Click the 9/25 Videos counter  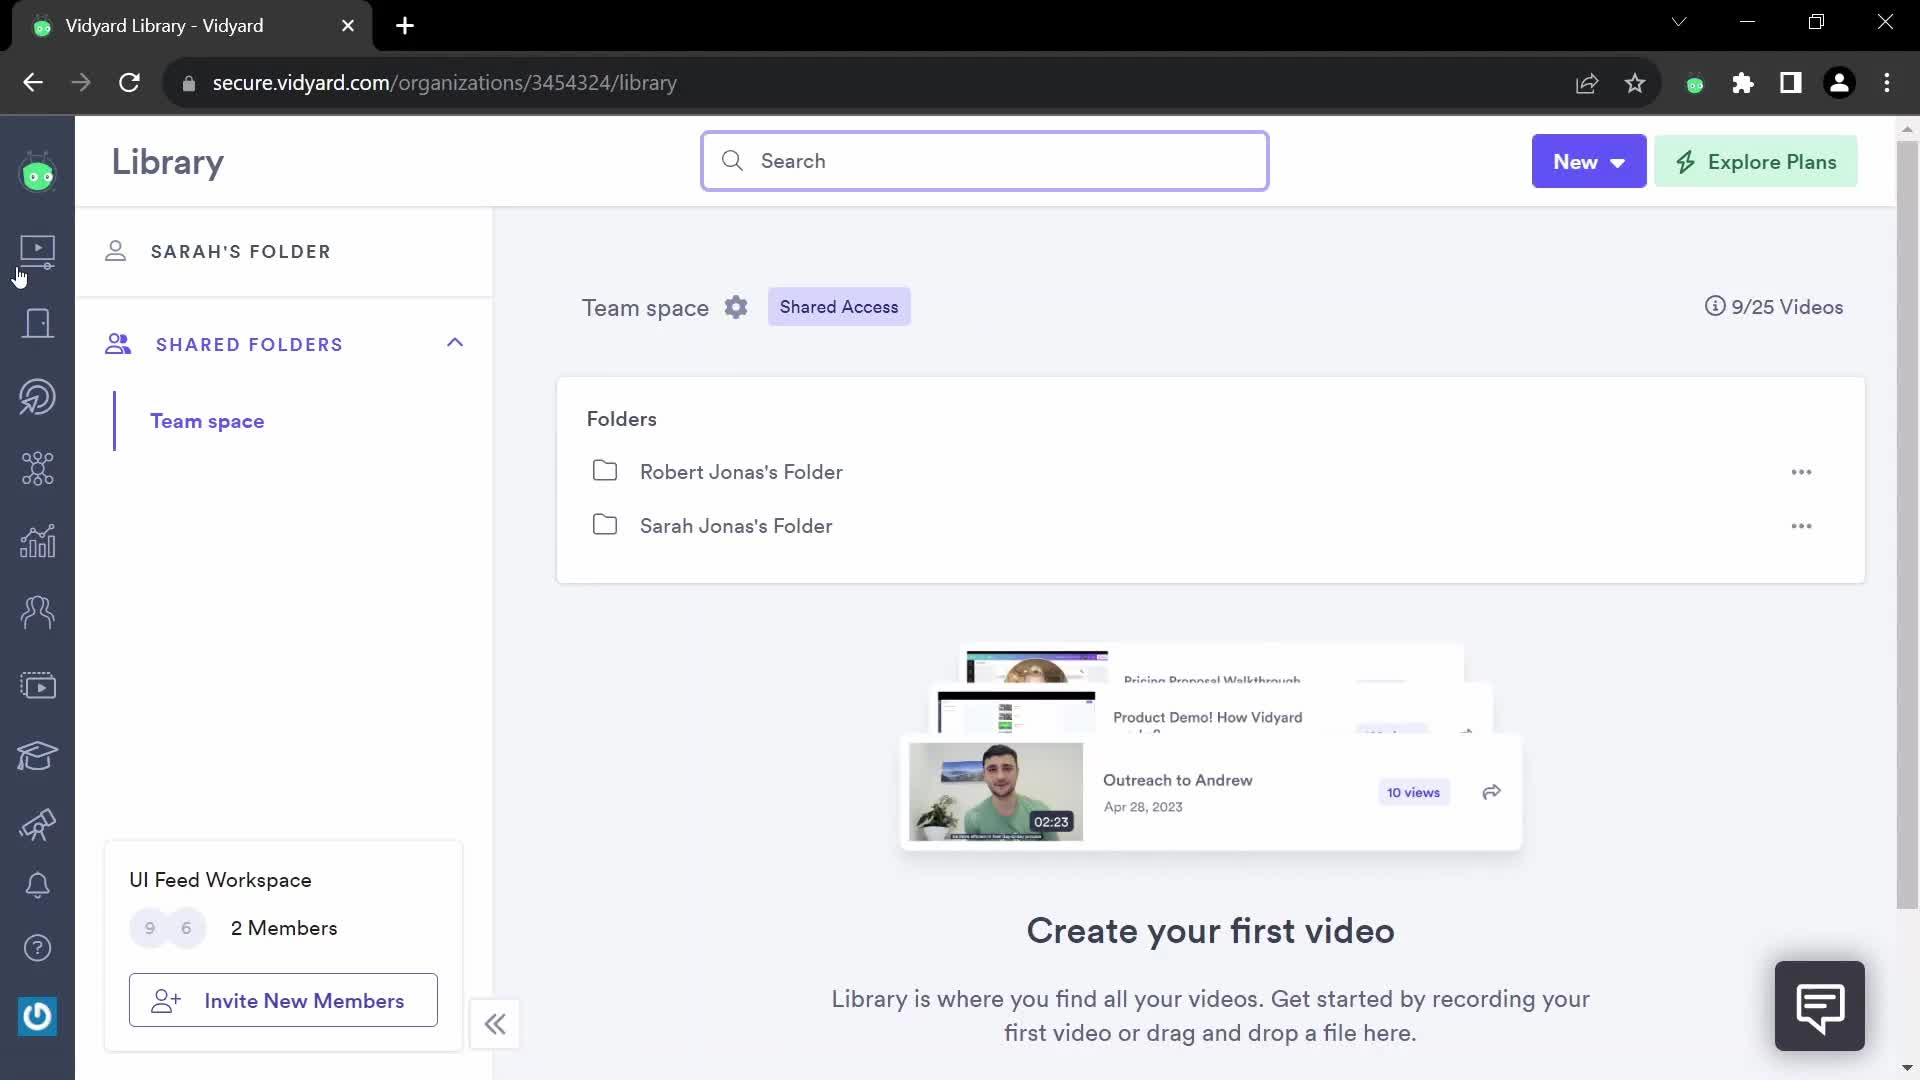point(1787,307)
